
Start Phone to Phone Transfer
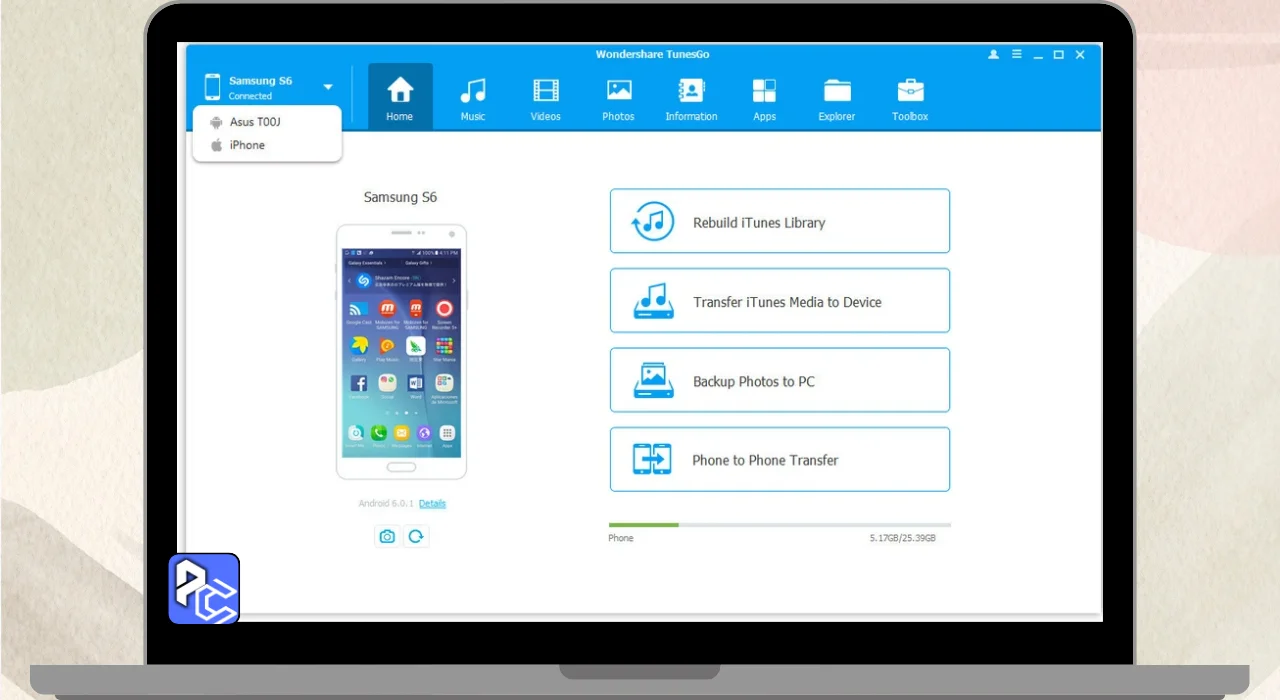point(780,459)
